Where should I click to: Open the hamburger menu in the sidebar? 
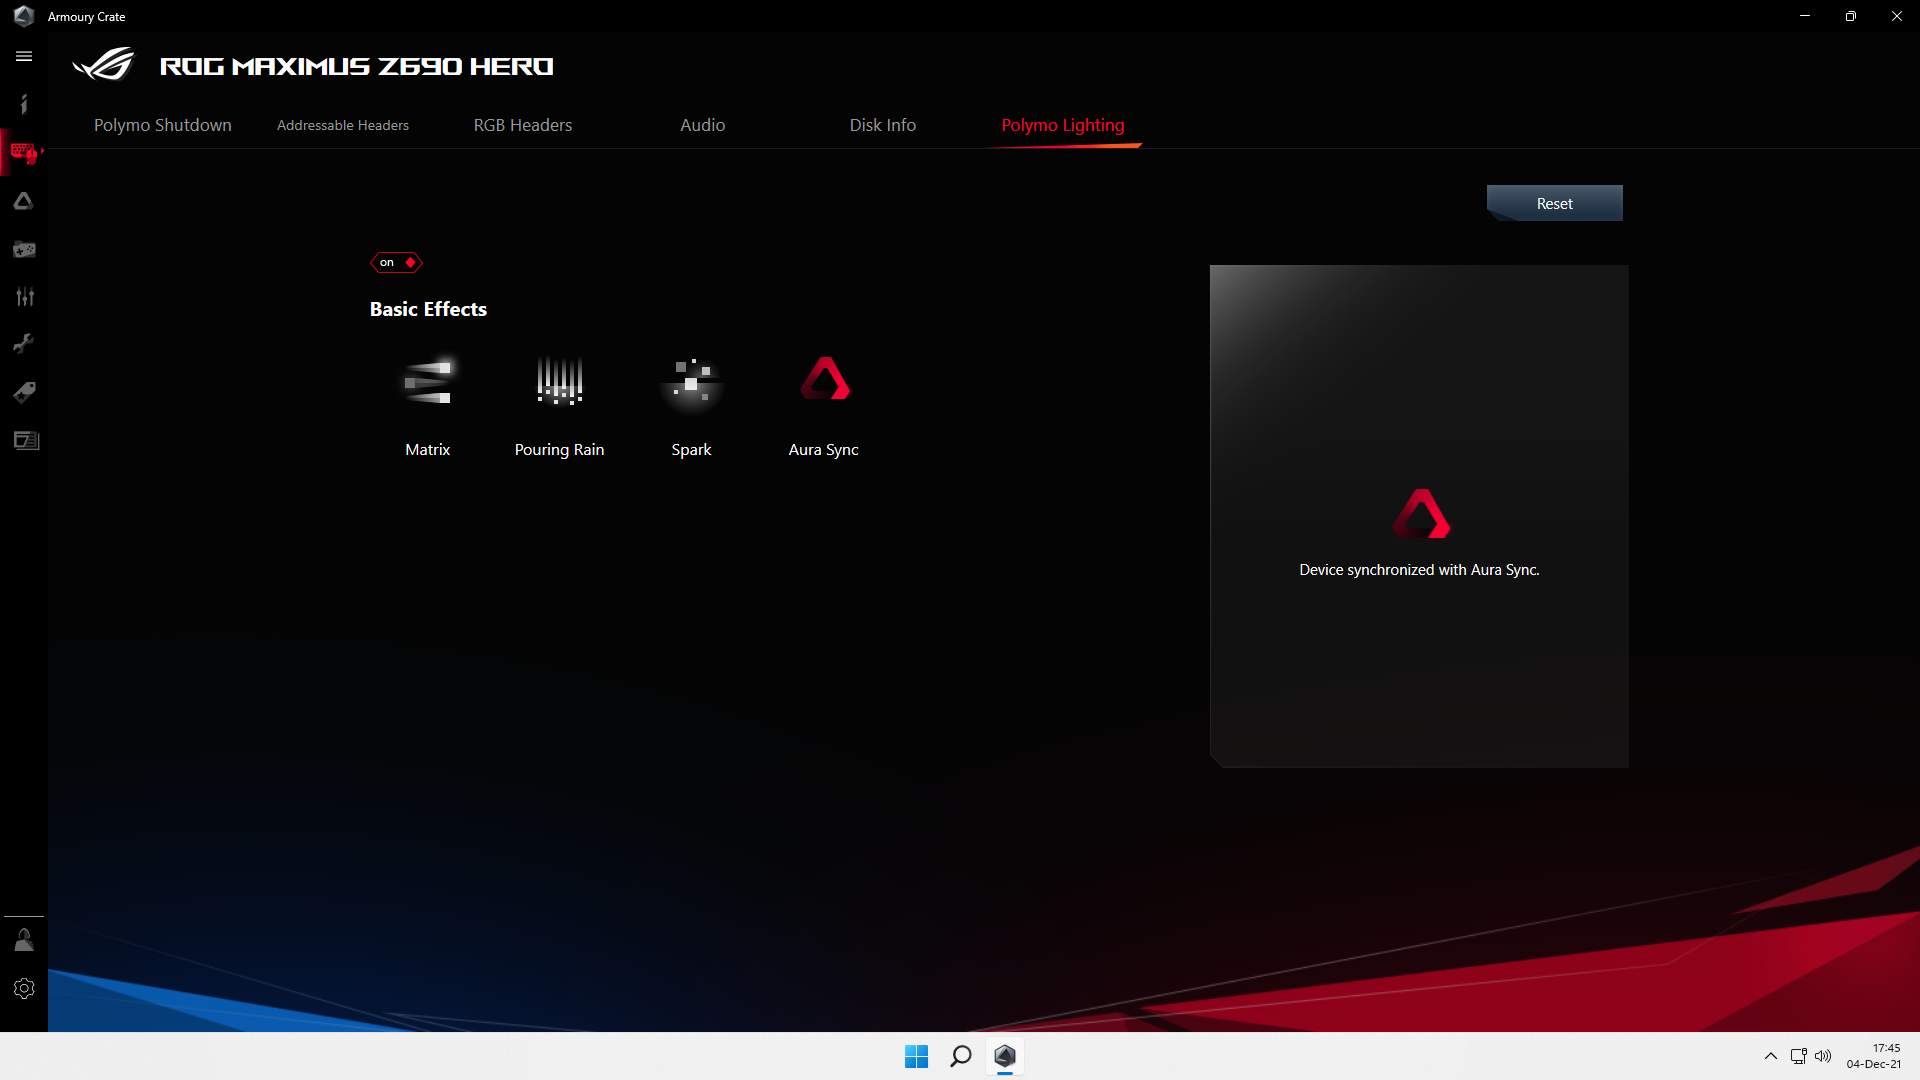tap(24, 57)
